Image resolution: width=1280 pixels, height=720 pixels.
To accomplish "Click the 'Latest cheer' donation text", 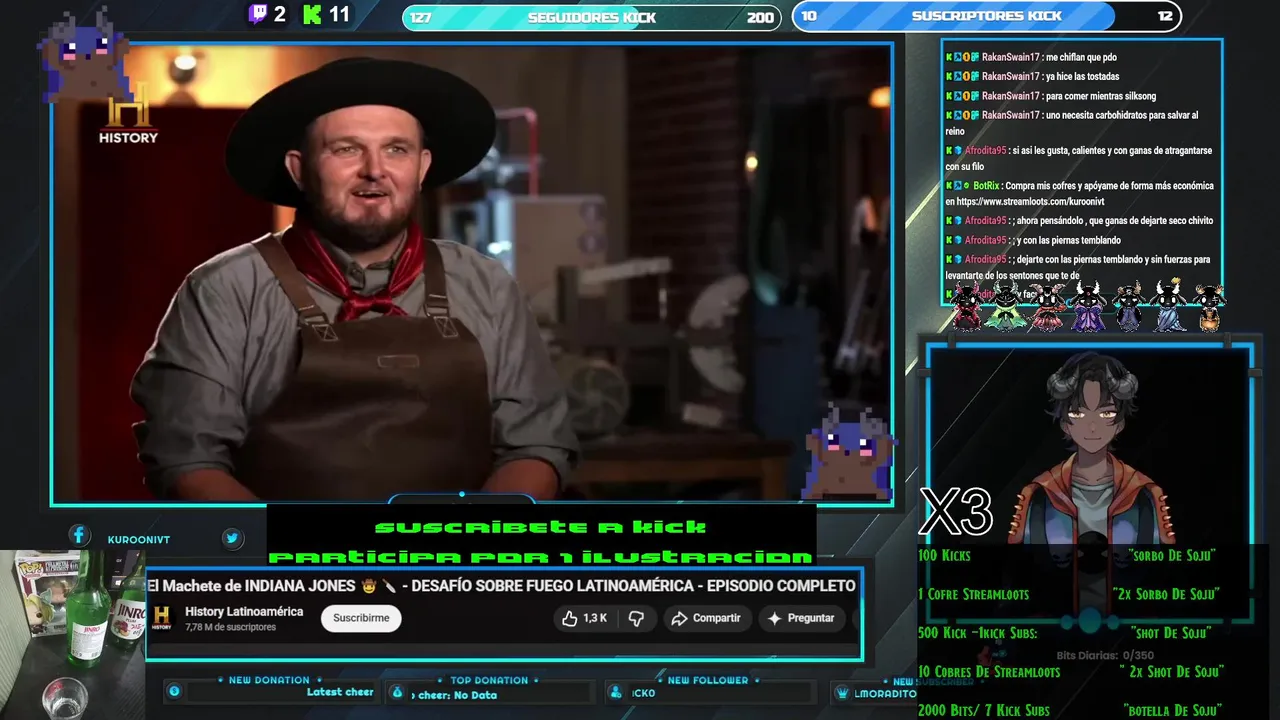I will [x=340, y=692].
